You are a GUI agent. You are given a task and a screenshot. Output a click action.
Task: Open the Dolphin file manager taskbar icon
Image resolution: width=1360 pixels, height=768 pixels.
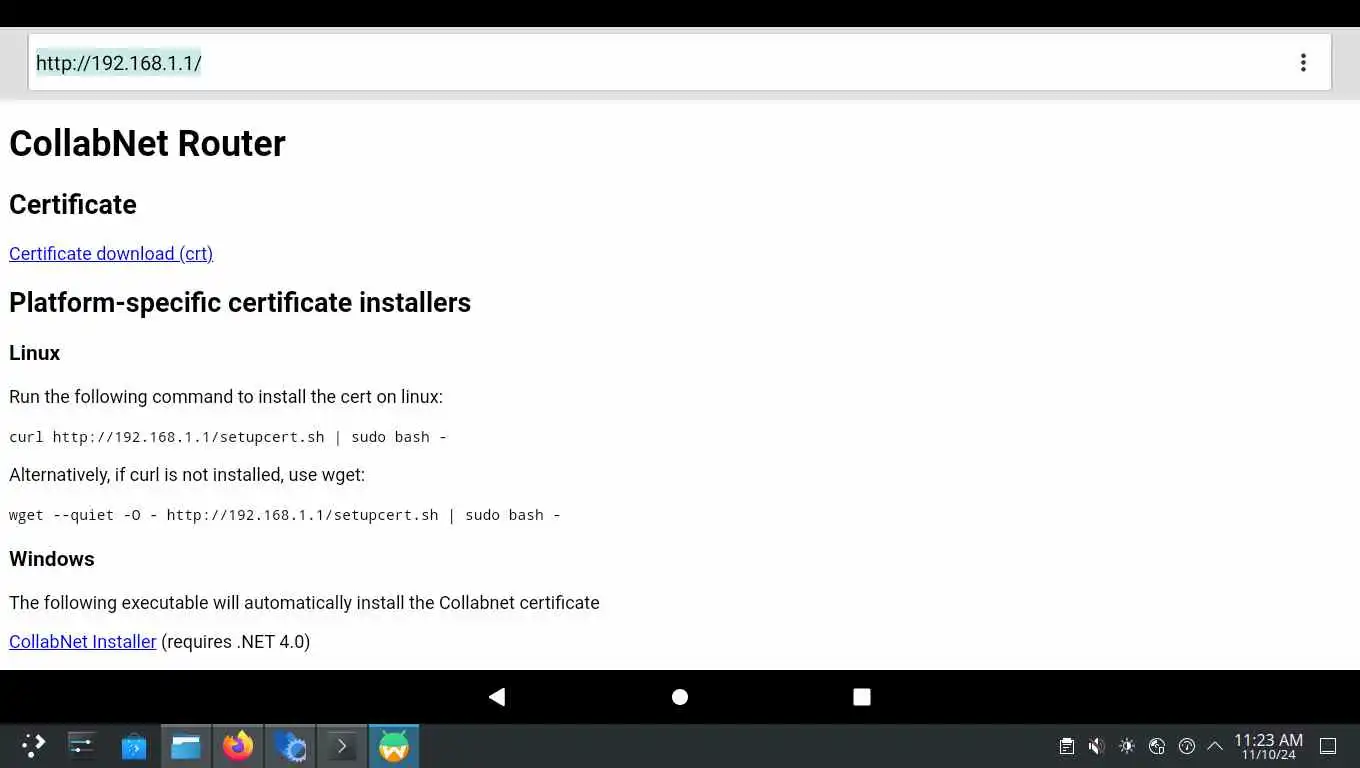(x=186, y=746)
